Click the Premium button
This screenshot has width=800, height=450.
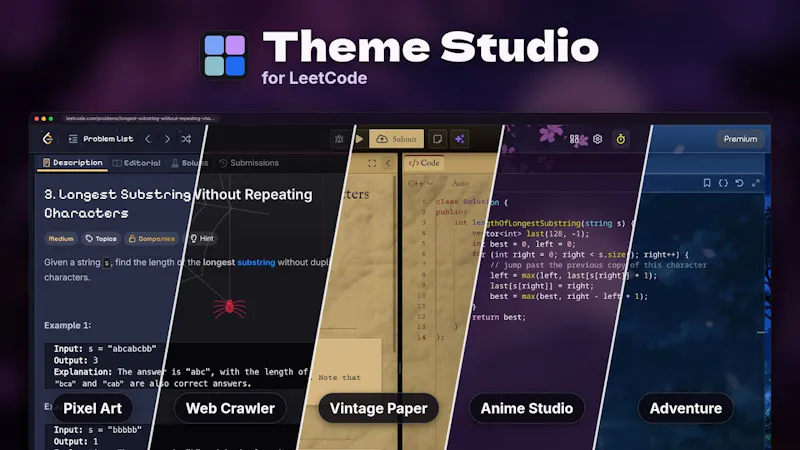[740, 139]
